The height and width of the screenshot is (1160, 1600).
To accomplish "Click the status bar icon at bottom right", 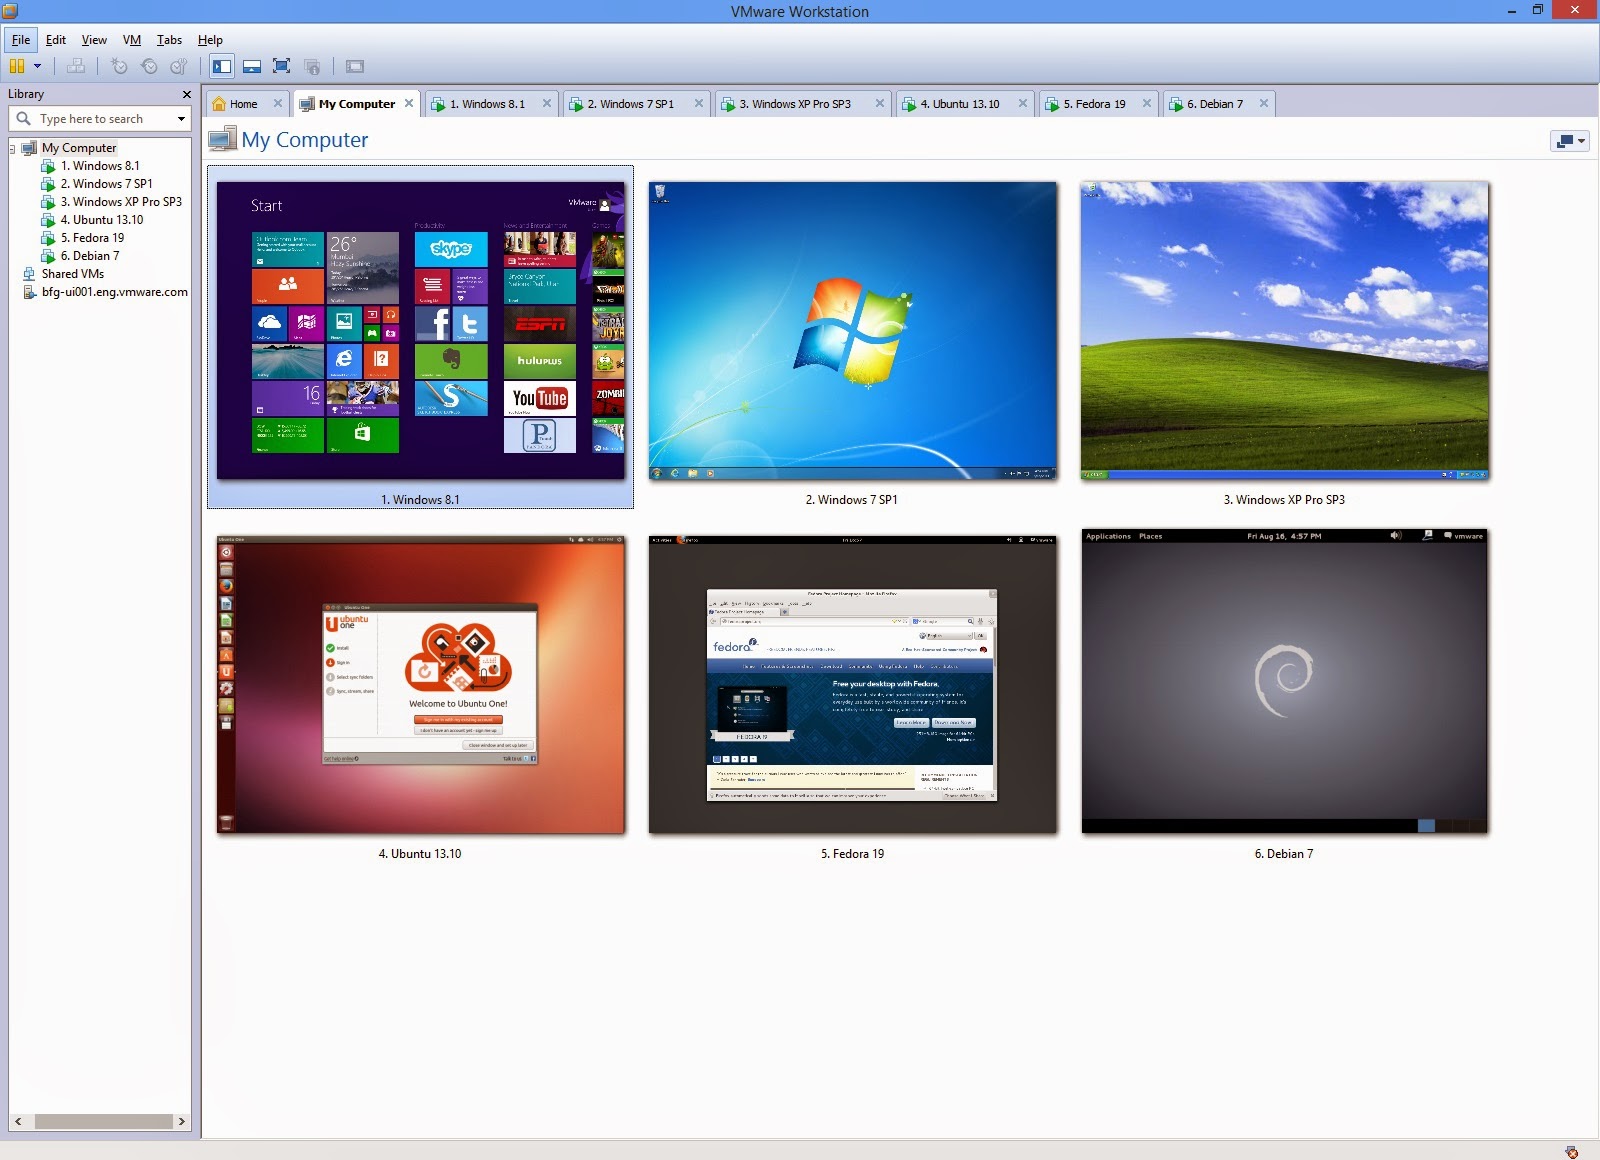I will pos(1572,1152).
